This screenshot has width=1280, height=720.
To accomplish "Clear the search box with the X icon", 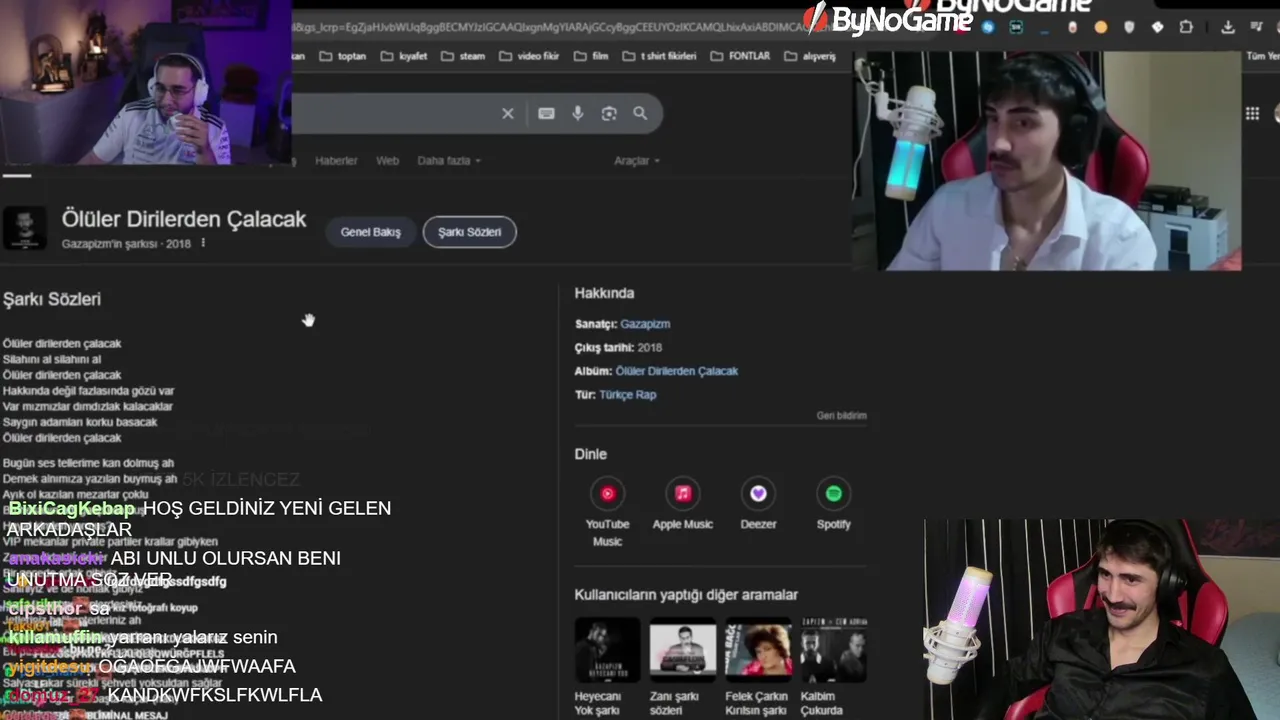I will point(508,114).
